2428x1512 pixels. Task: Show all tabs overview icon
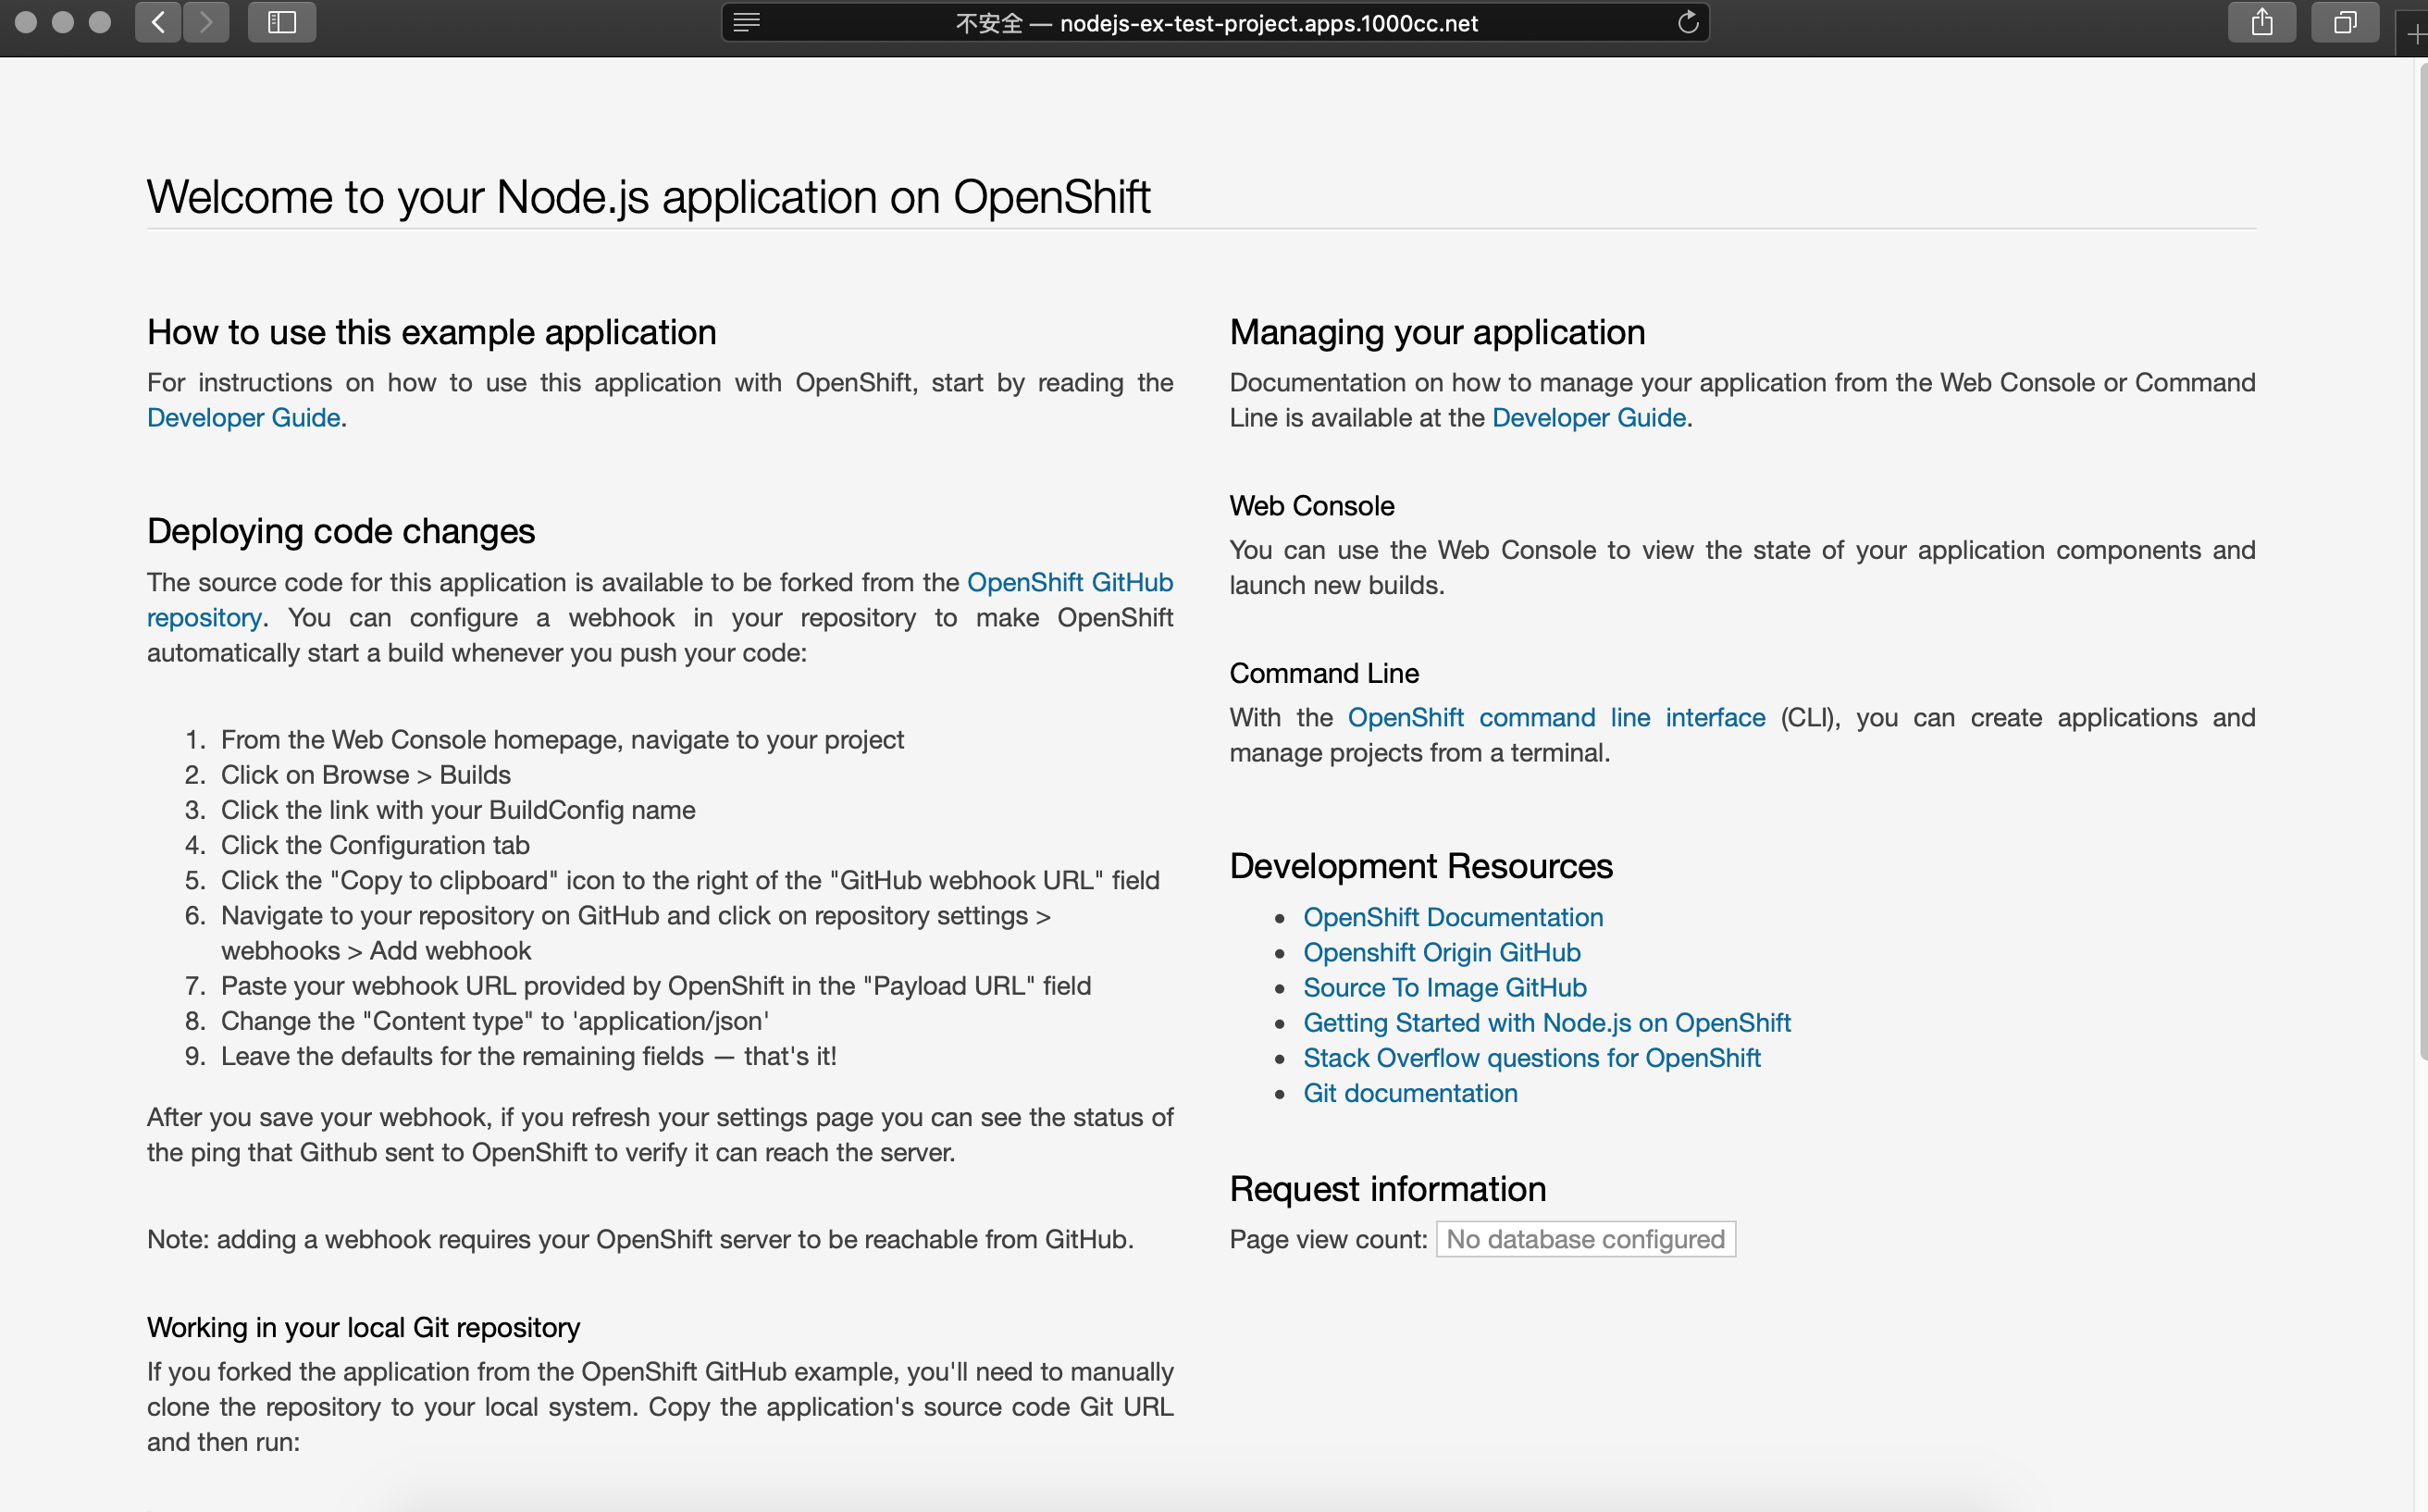(x=2345, y=22)
